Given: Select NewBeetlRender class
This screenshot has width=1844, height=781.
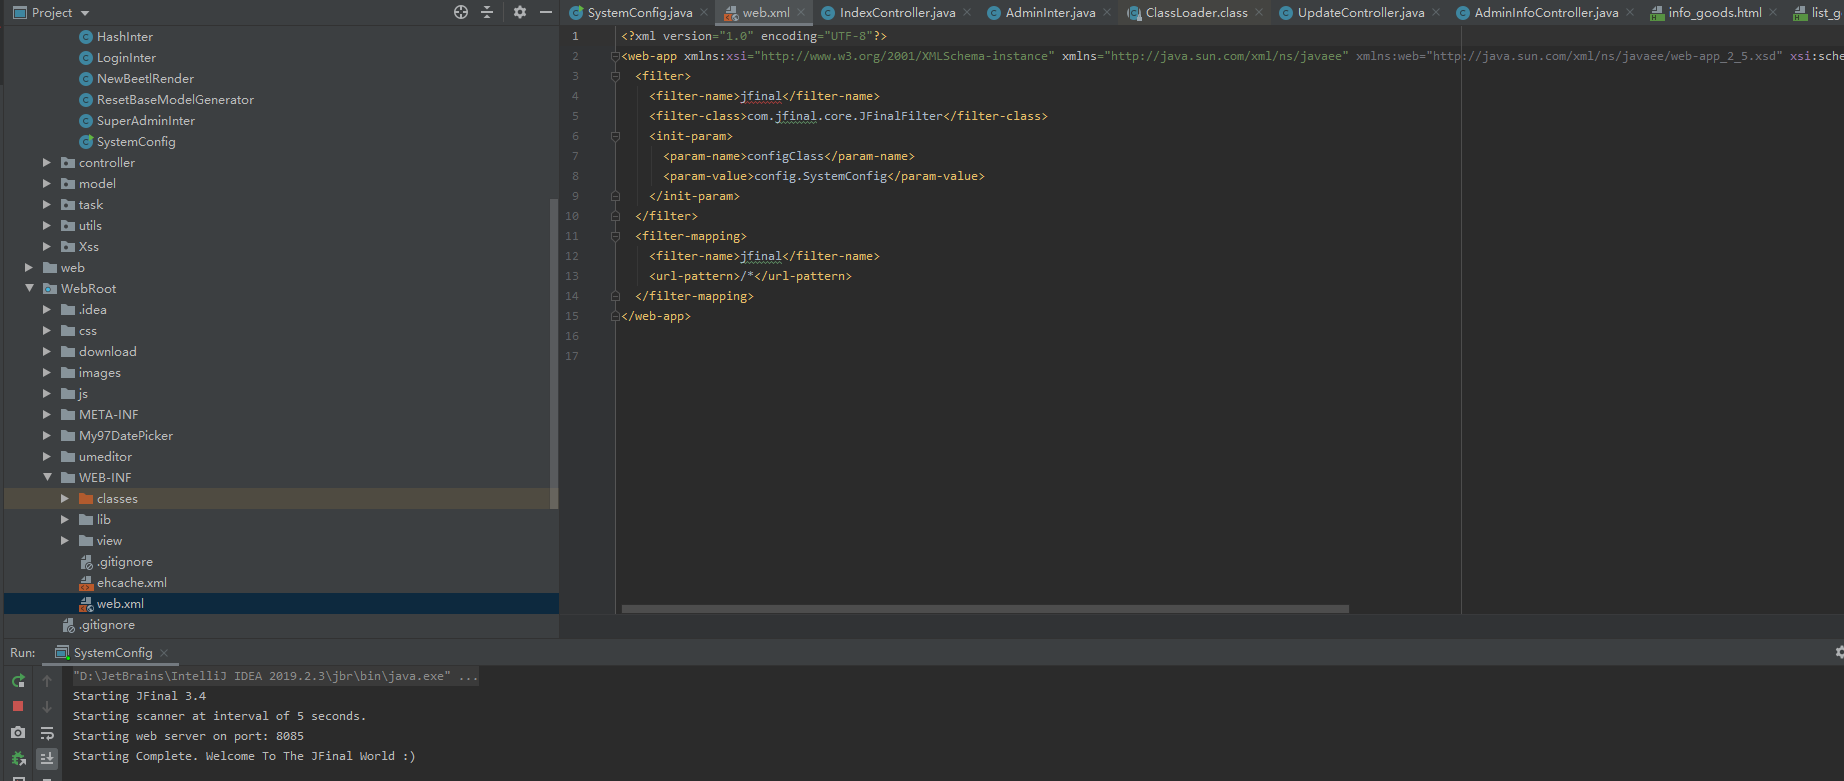Looking at the screenshot, I should click(x=145, y=78).
